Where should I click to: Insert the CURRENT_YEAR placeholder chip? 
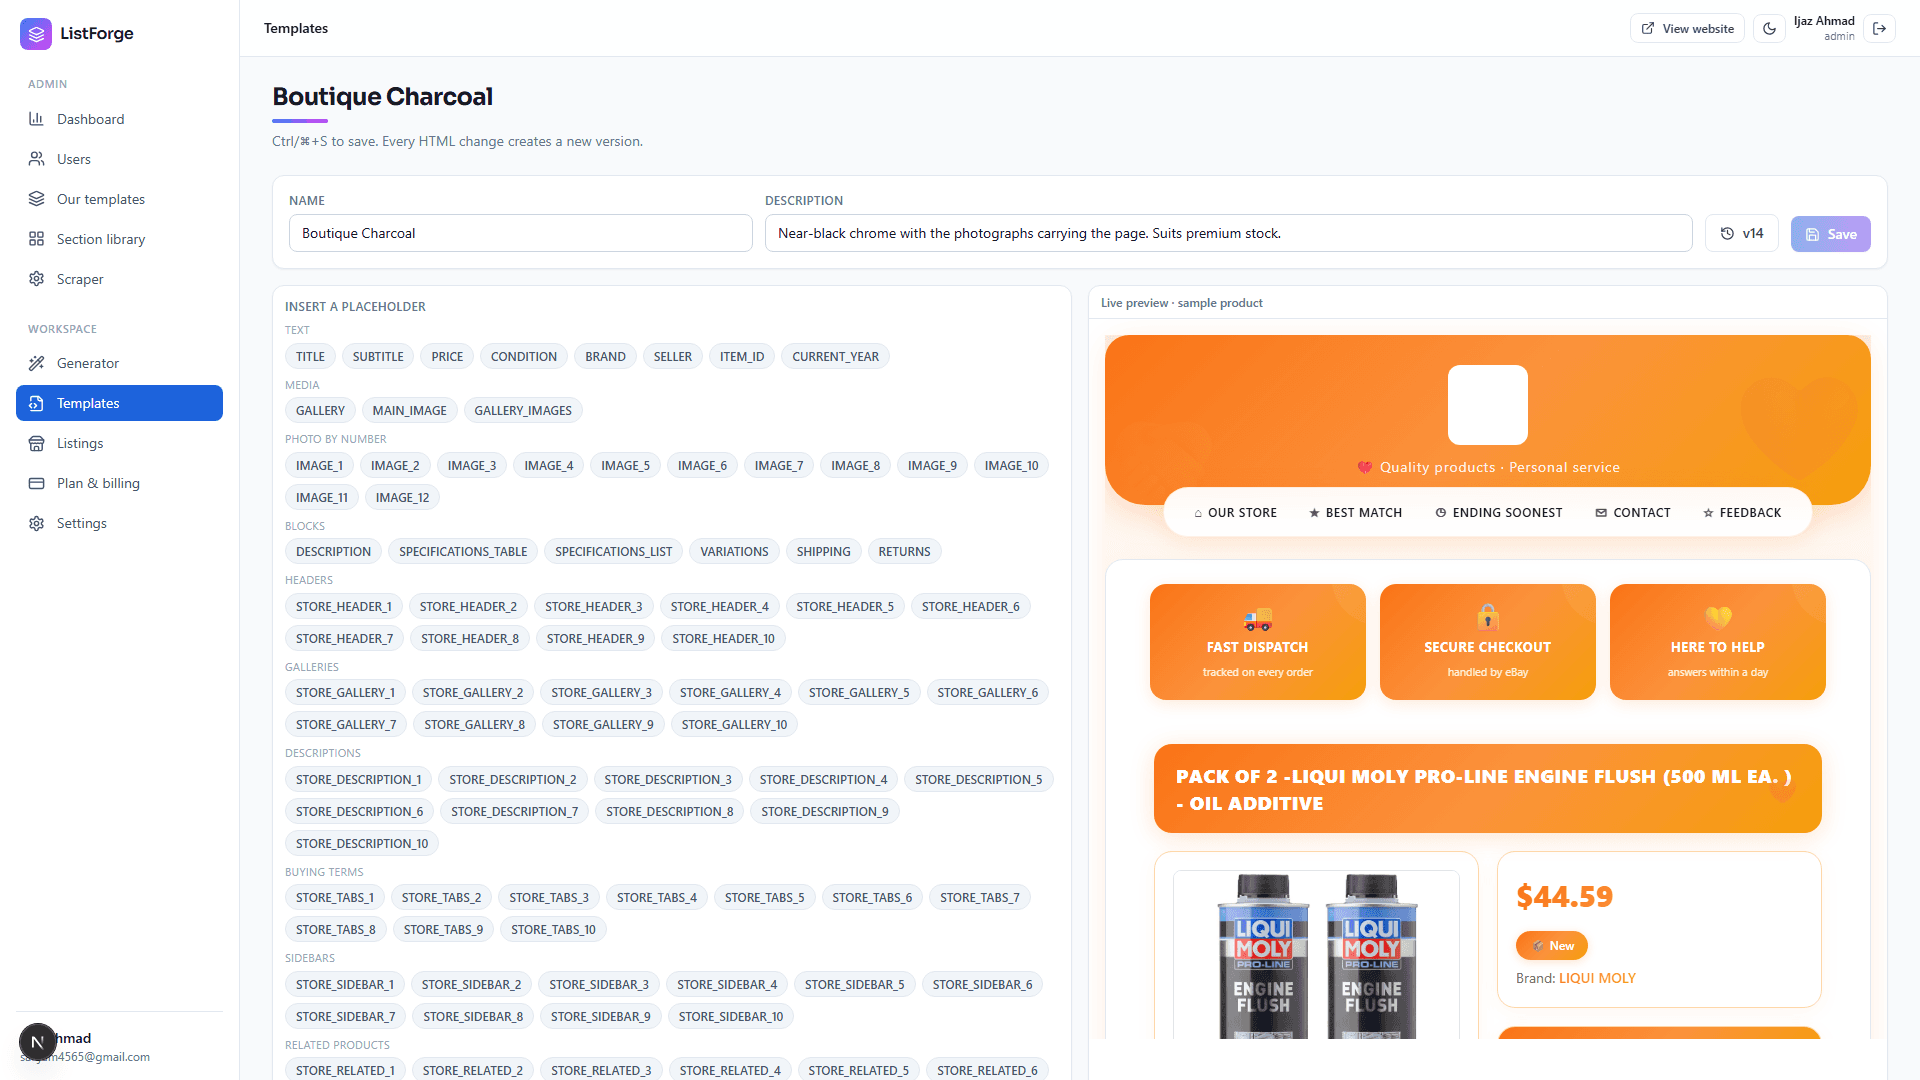tap(836, 356)
